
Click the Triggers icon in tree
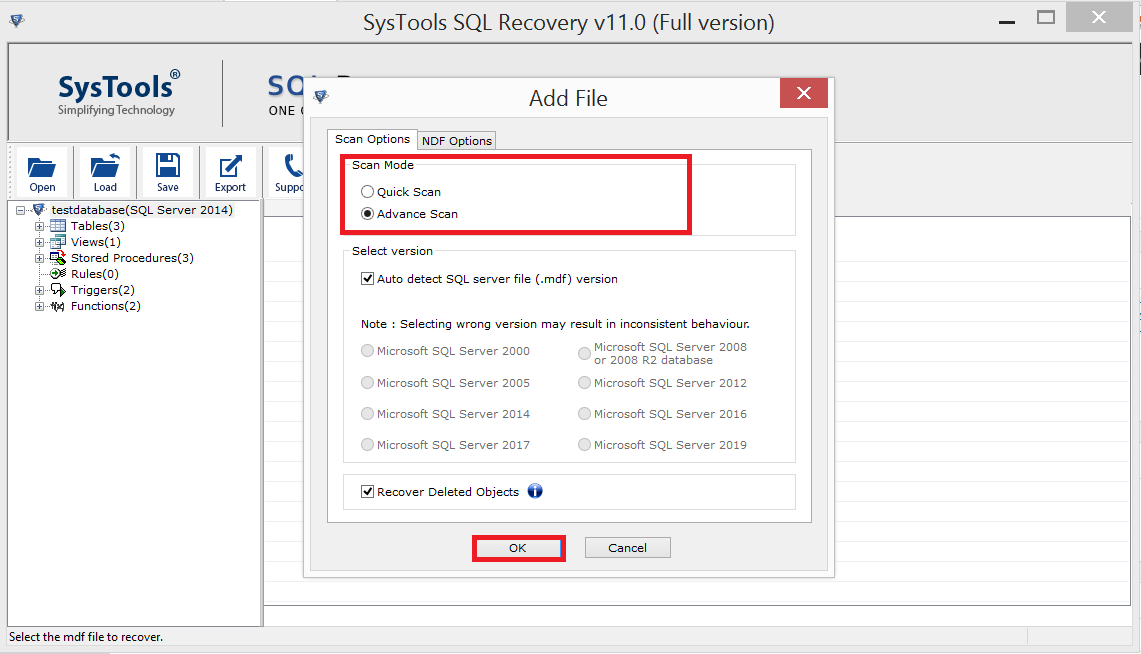tap(57, 290)
